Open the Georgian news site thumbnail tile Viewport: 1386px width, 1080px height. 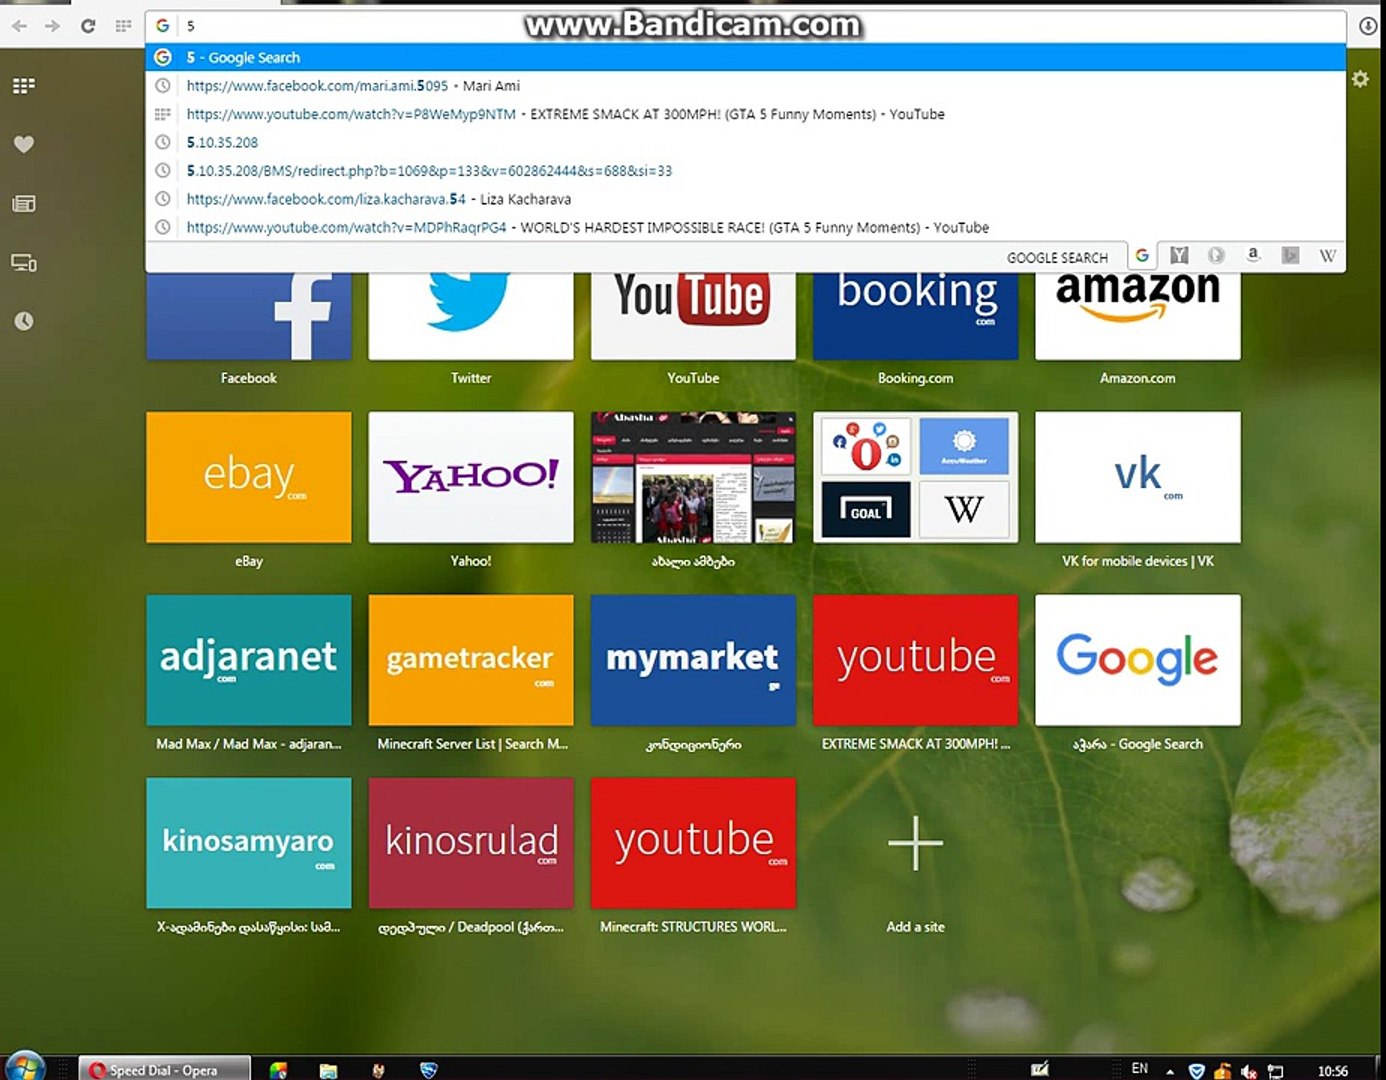(693, 477)
